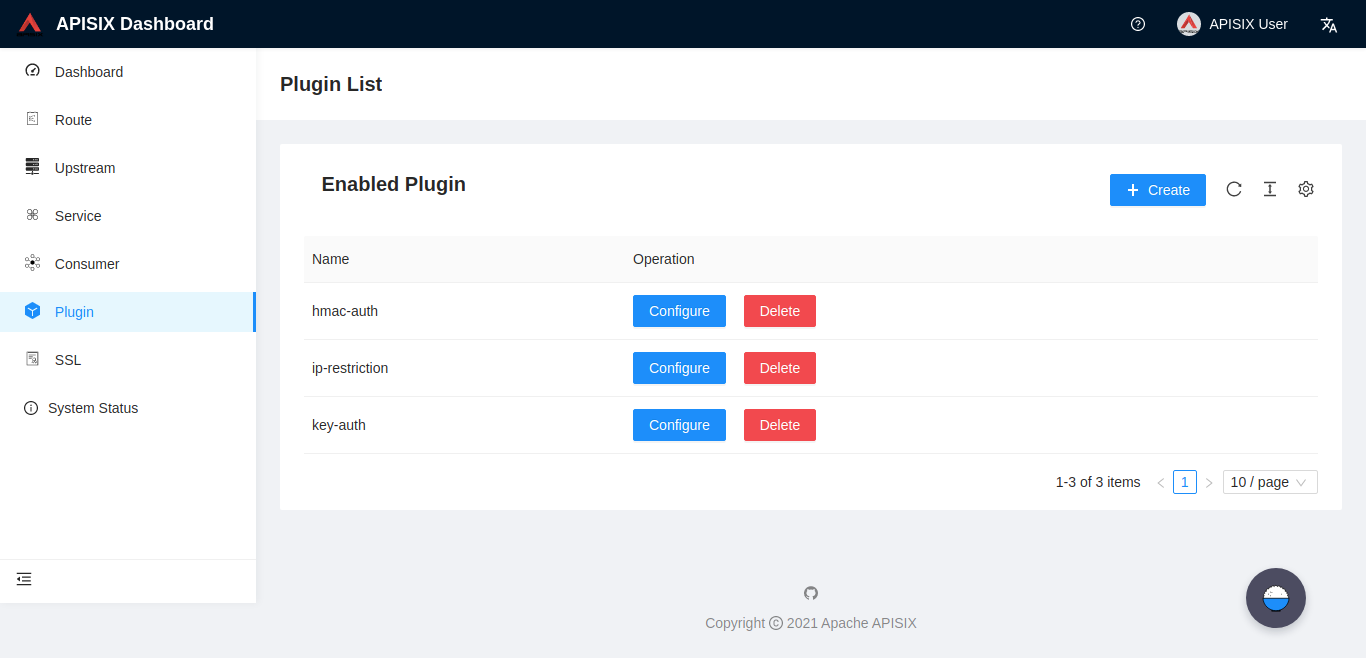
Task: Click the Create button
Action: (x=1157, y=189)
